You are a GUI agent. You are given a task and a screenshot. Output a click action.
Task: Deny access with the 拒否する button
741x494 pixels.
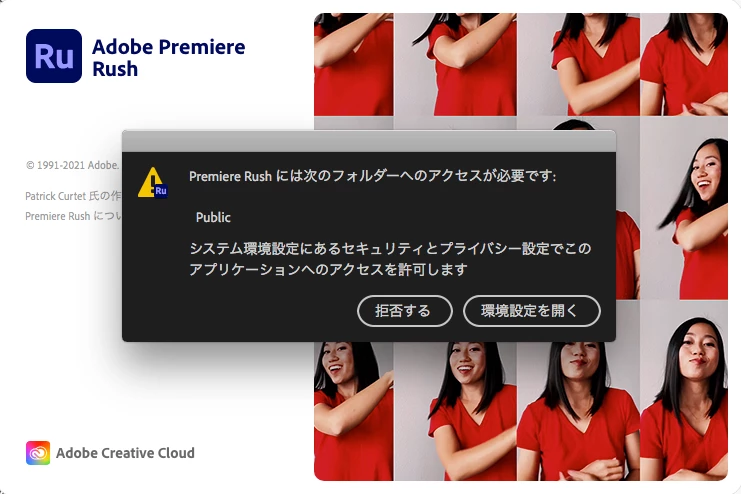tap(405, 311)
